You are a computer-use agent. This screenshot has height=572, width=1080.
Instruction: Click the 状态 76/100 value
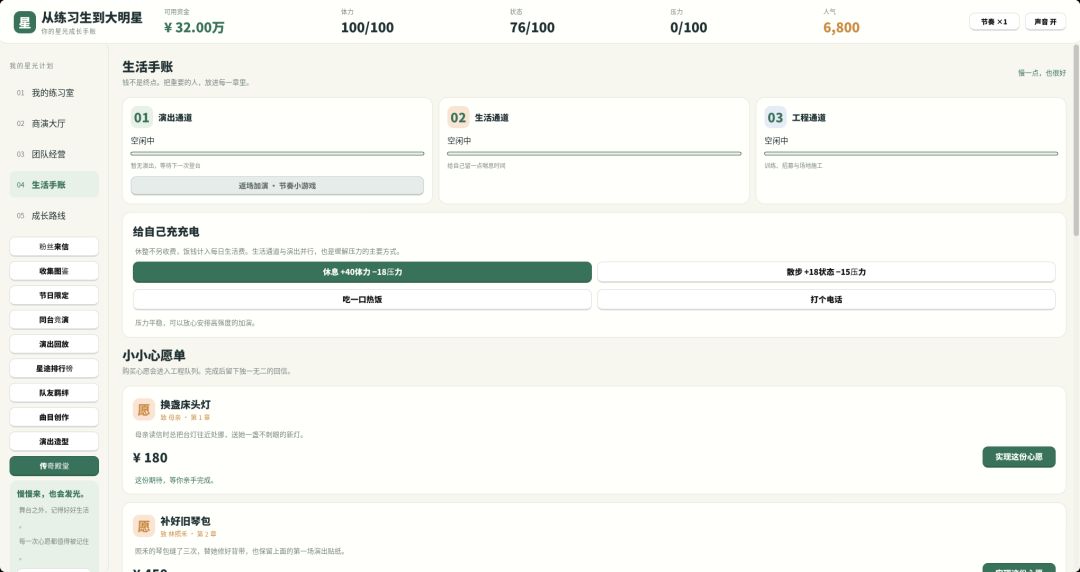(x=532, y=28)
